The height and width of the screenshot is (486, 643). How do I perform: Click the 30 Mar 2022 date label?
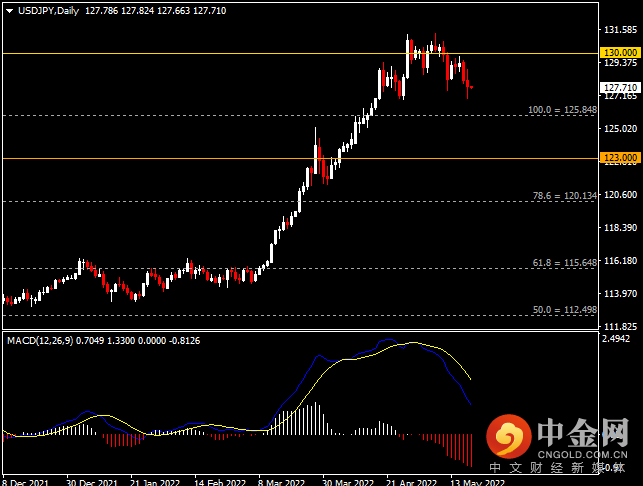click(x=348, y=482)
